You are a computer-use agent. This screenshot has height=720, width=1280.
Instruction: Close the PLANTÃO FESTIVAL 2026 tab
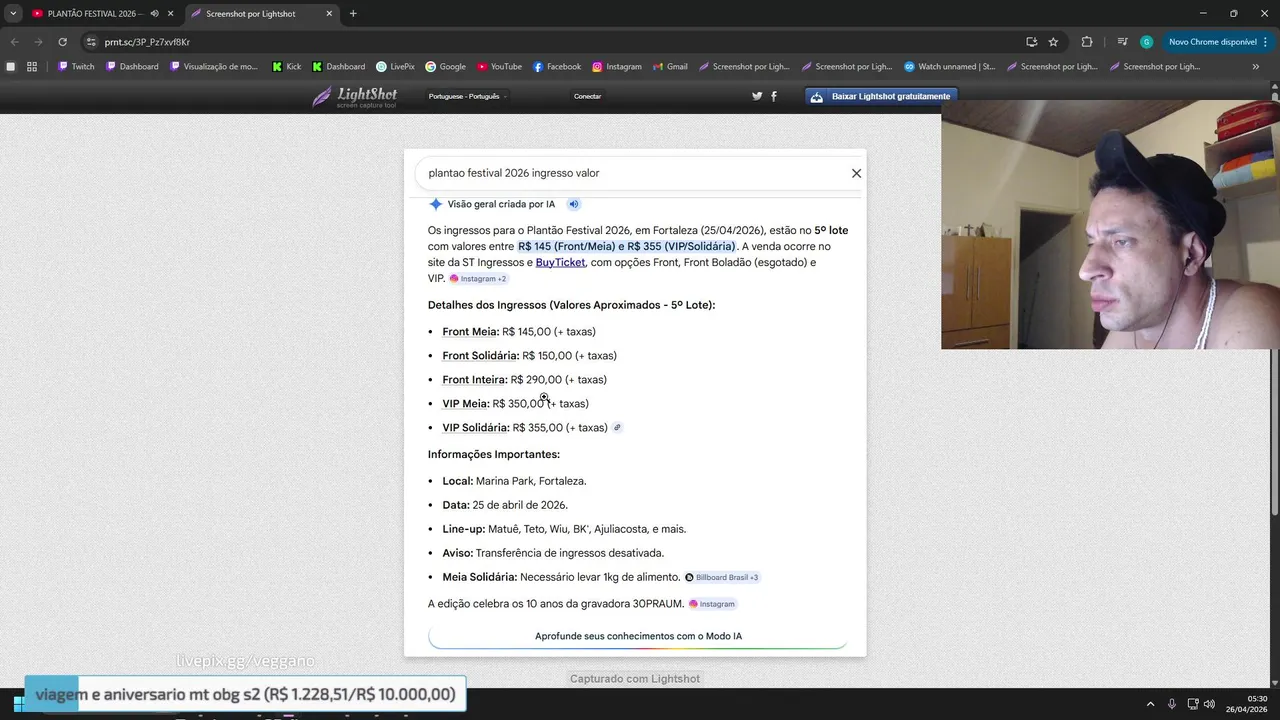(x=171, y=14)
